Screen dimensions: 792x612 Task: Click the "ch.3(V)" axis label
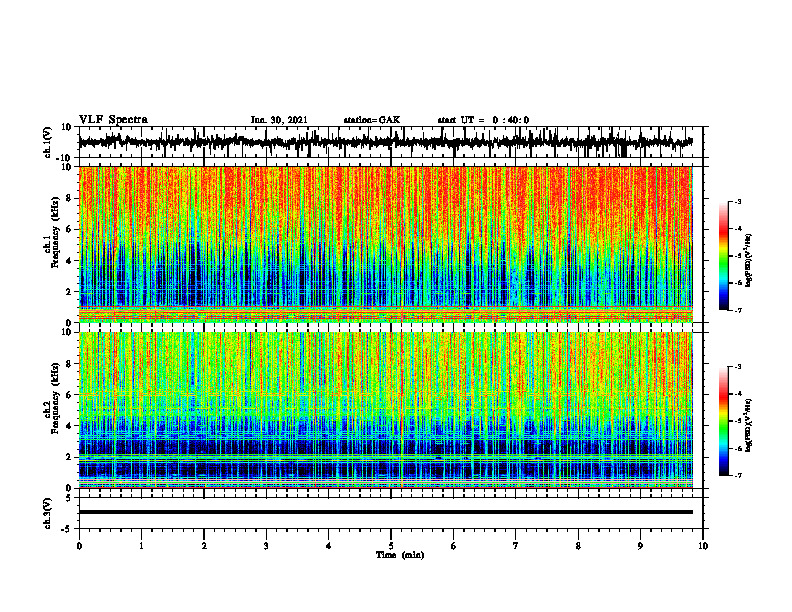(48, 513)
